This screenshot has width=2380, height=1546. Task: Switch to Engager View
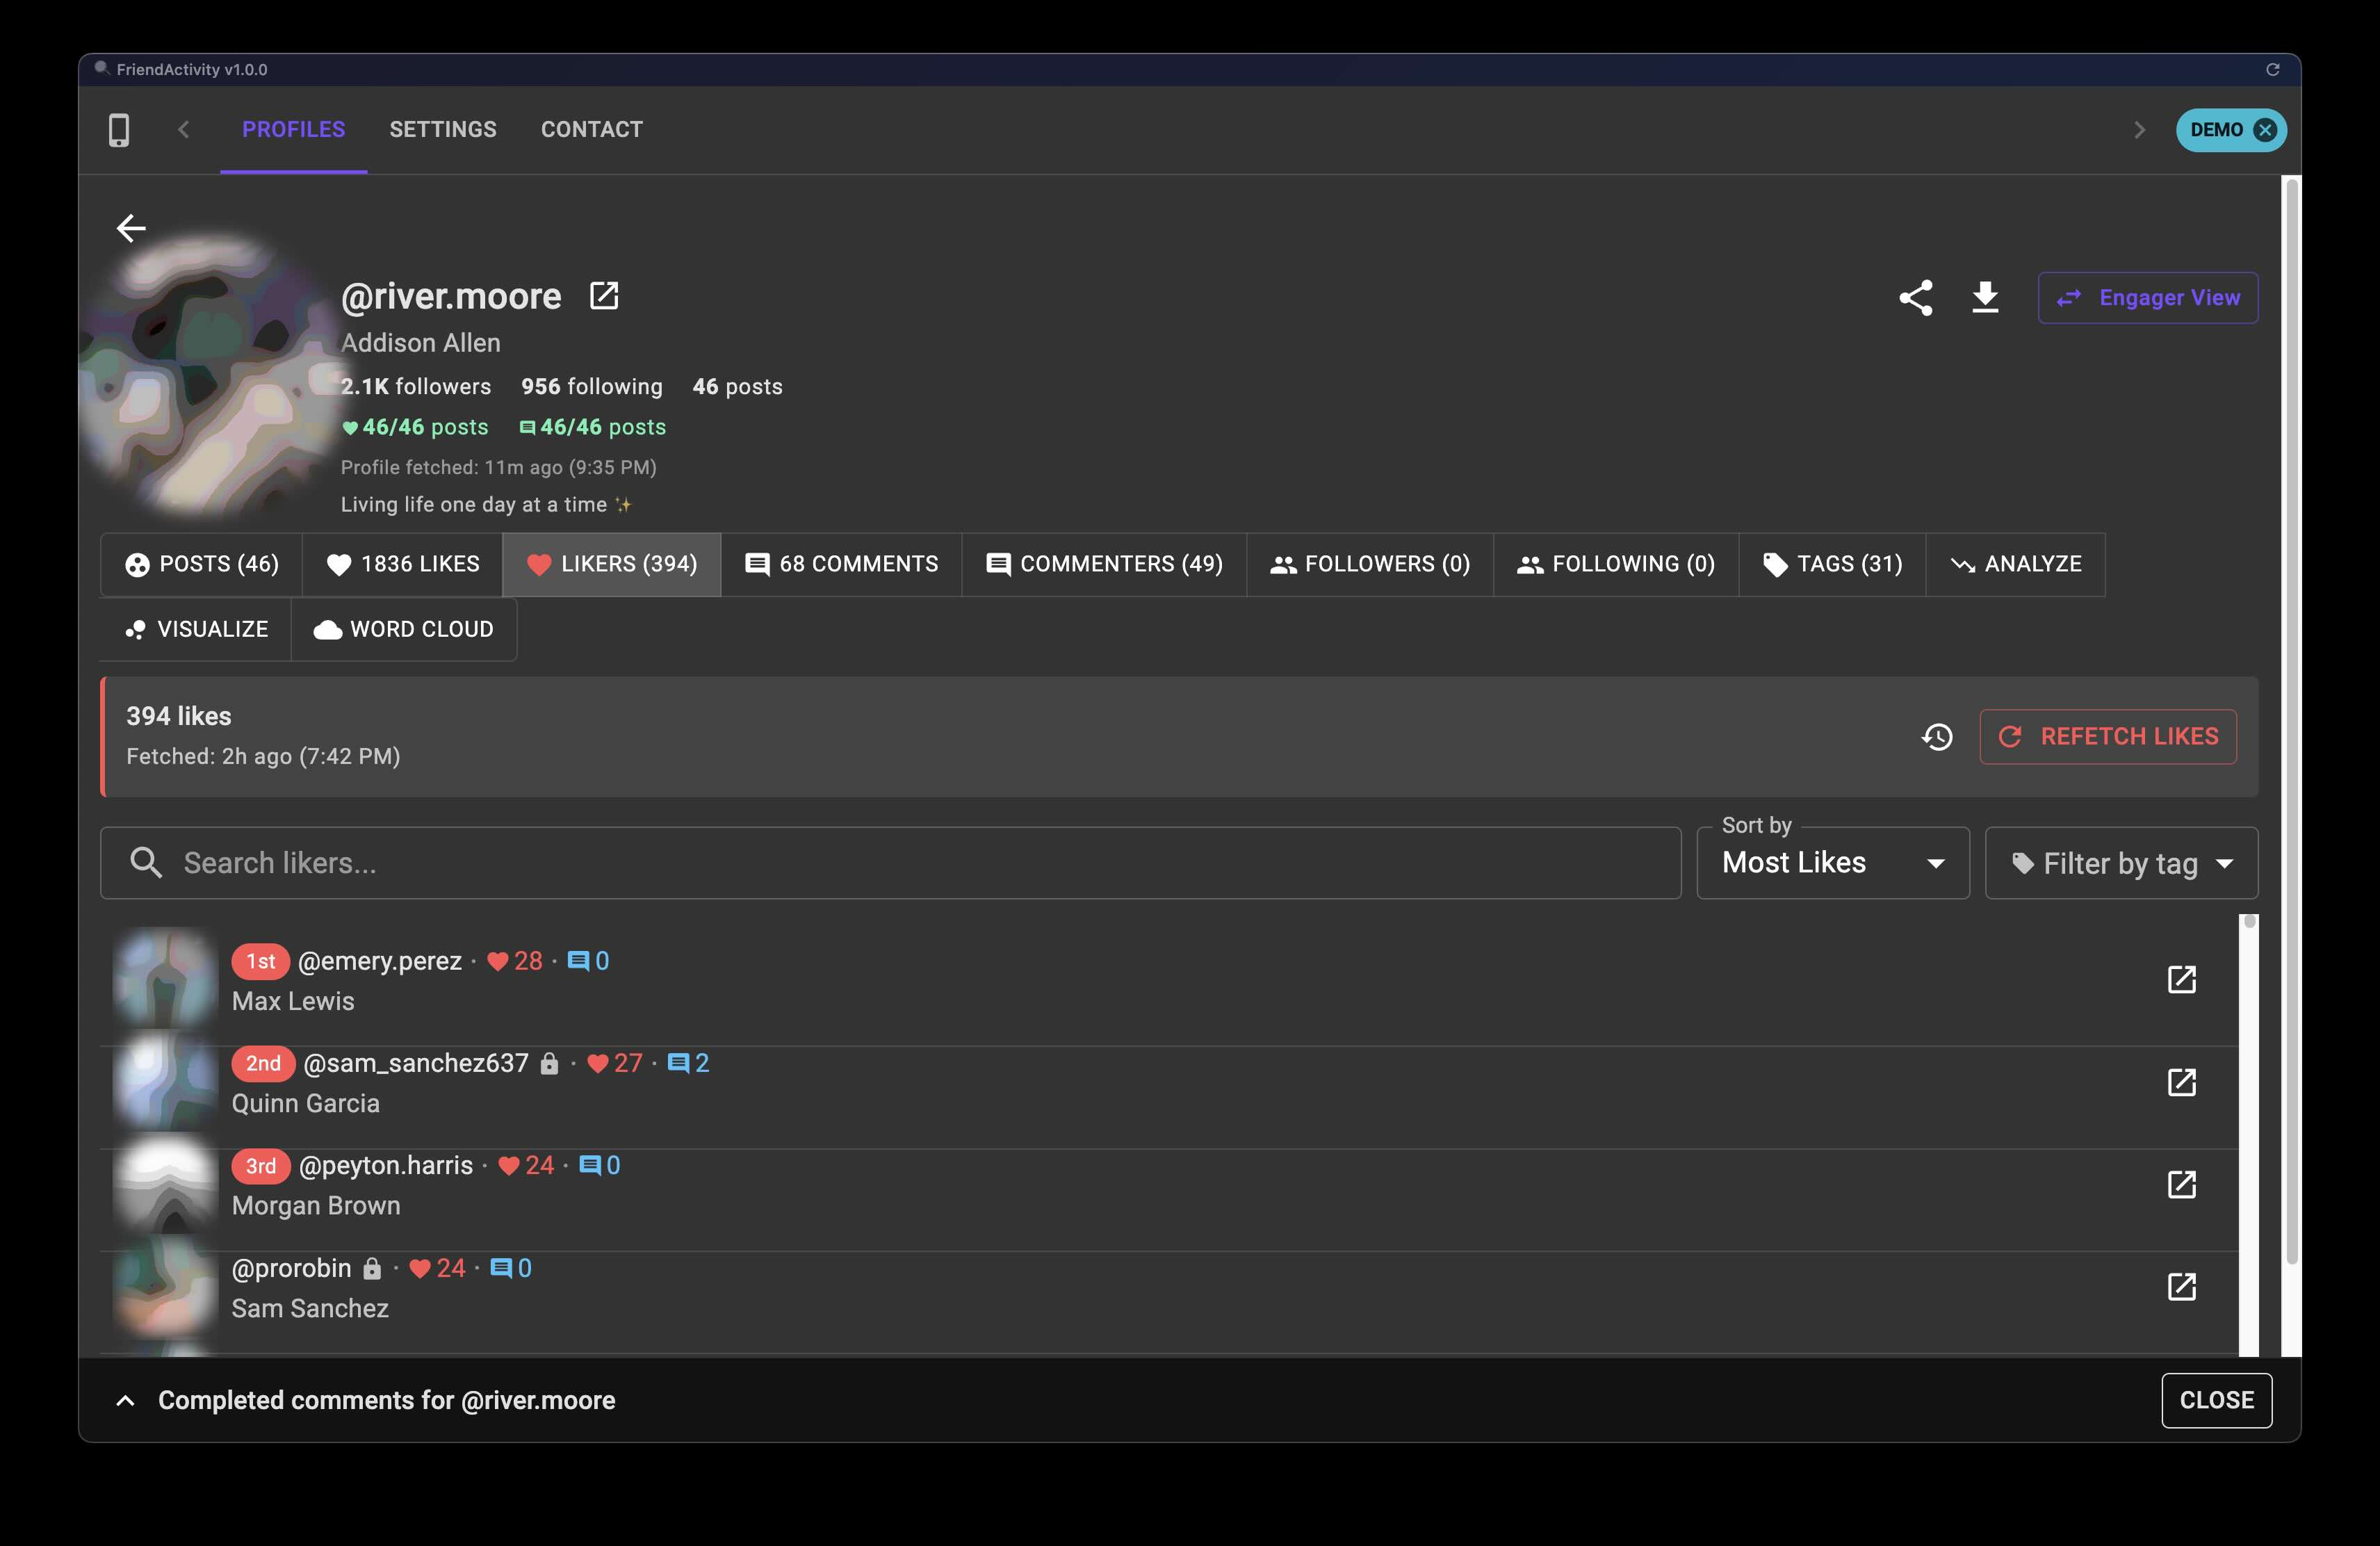pyautogui.click(x=2147, y=297)
